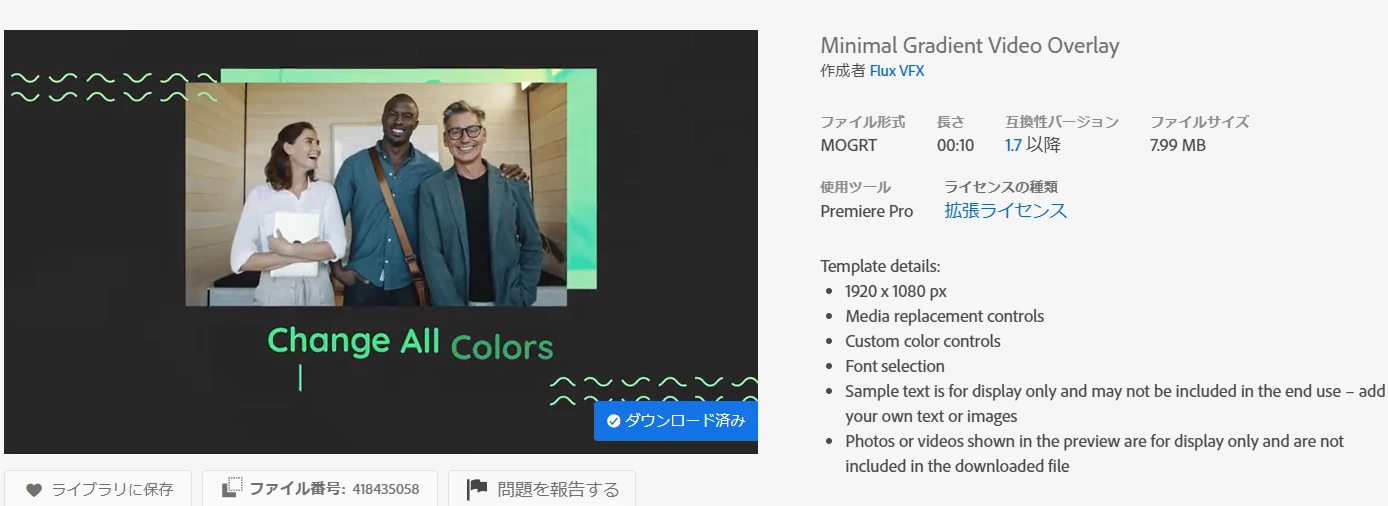Click the Minimal Gradient Video Overlay title
The image size is (1388, 506).
pos(970,46)
